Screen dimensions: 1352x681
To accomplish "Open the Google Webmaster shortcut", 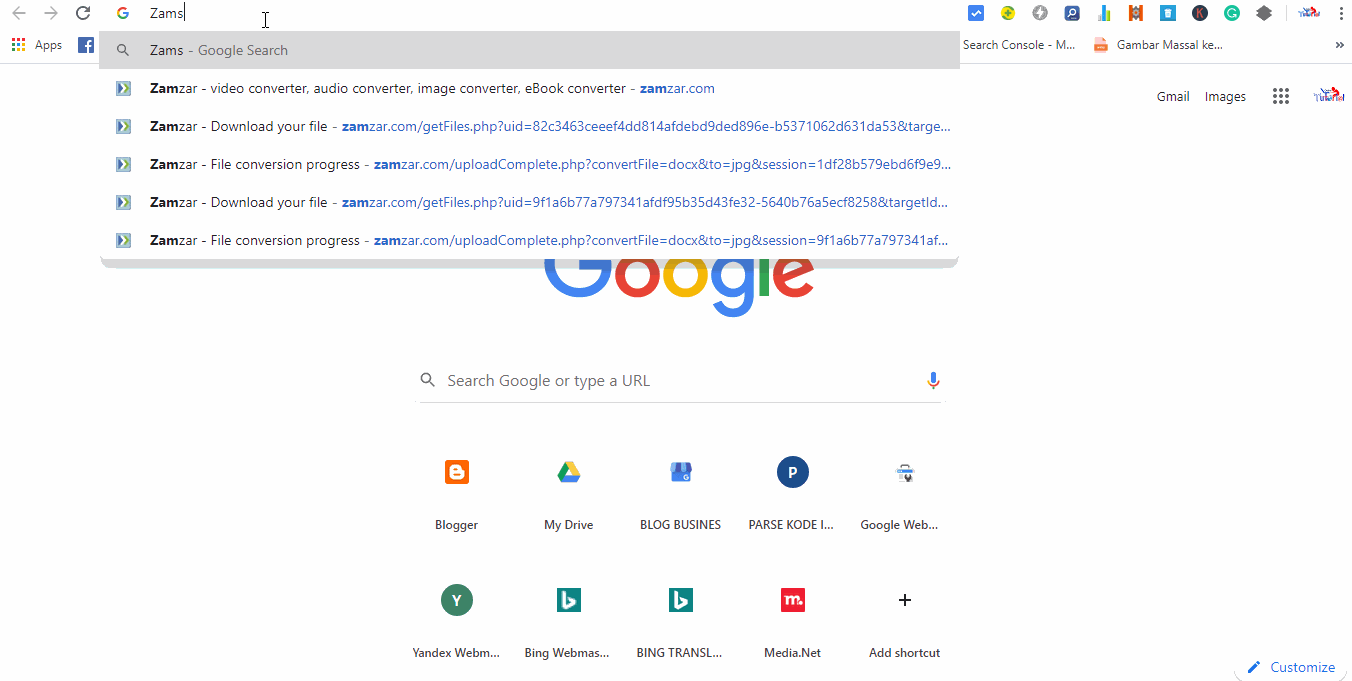I will pyautogui.click(x=905, y=492).
